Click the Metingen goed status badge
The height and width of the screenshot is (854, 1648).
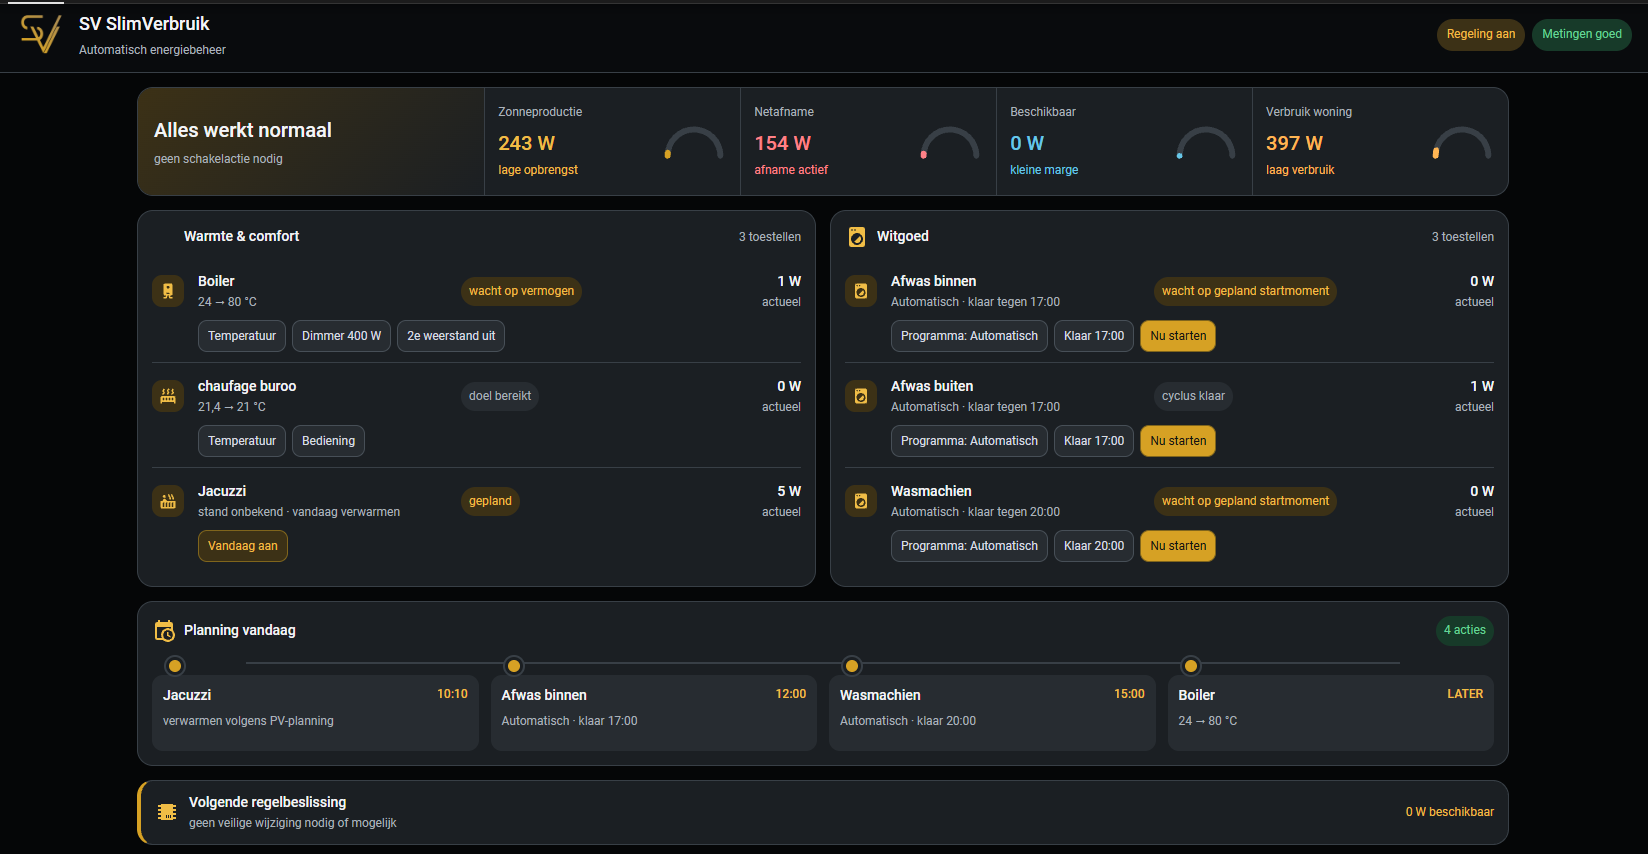(1582, 35)
